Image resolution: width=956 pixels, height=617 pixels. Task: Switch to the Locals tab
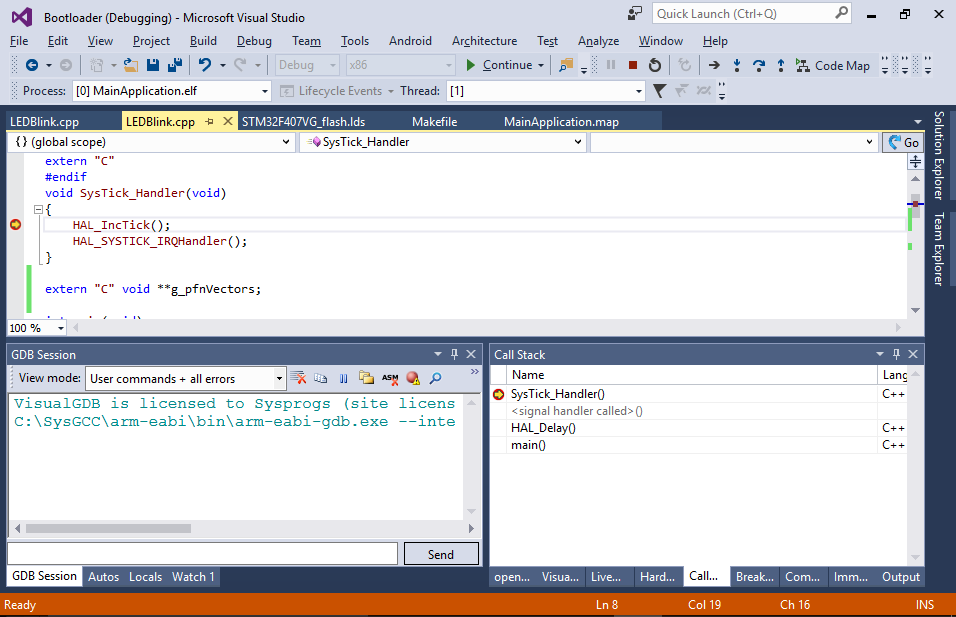click(x=145, y=577)
